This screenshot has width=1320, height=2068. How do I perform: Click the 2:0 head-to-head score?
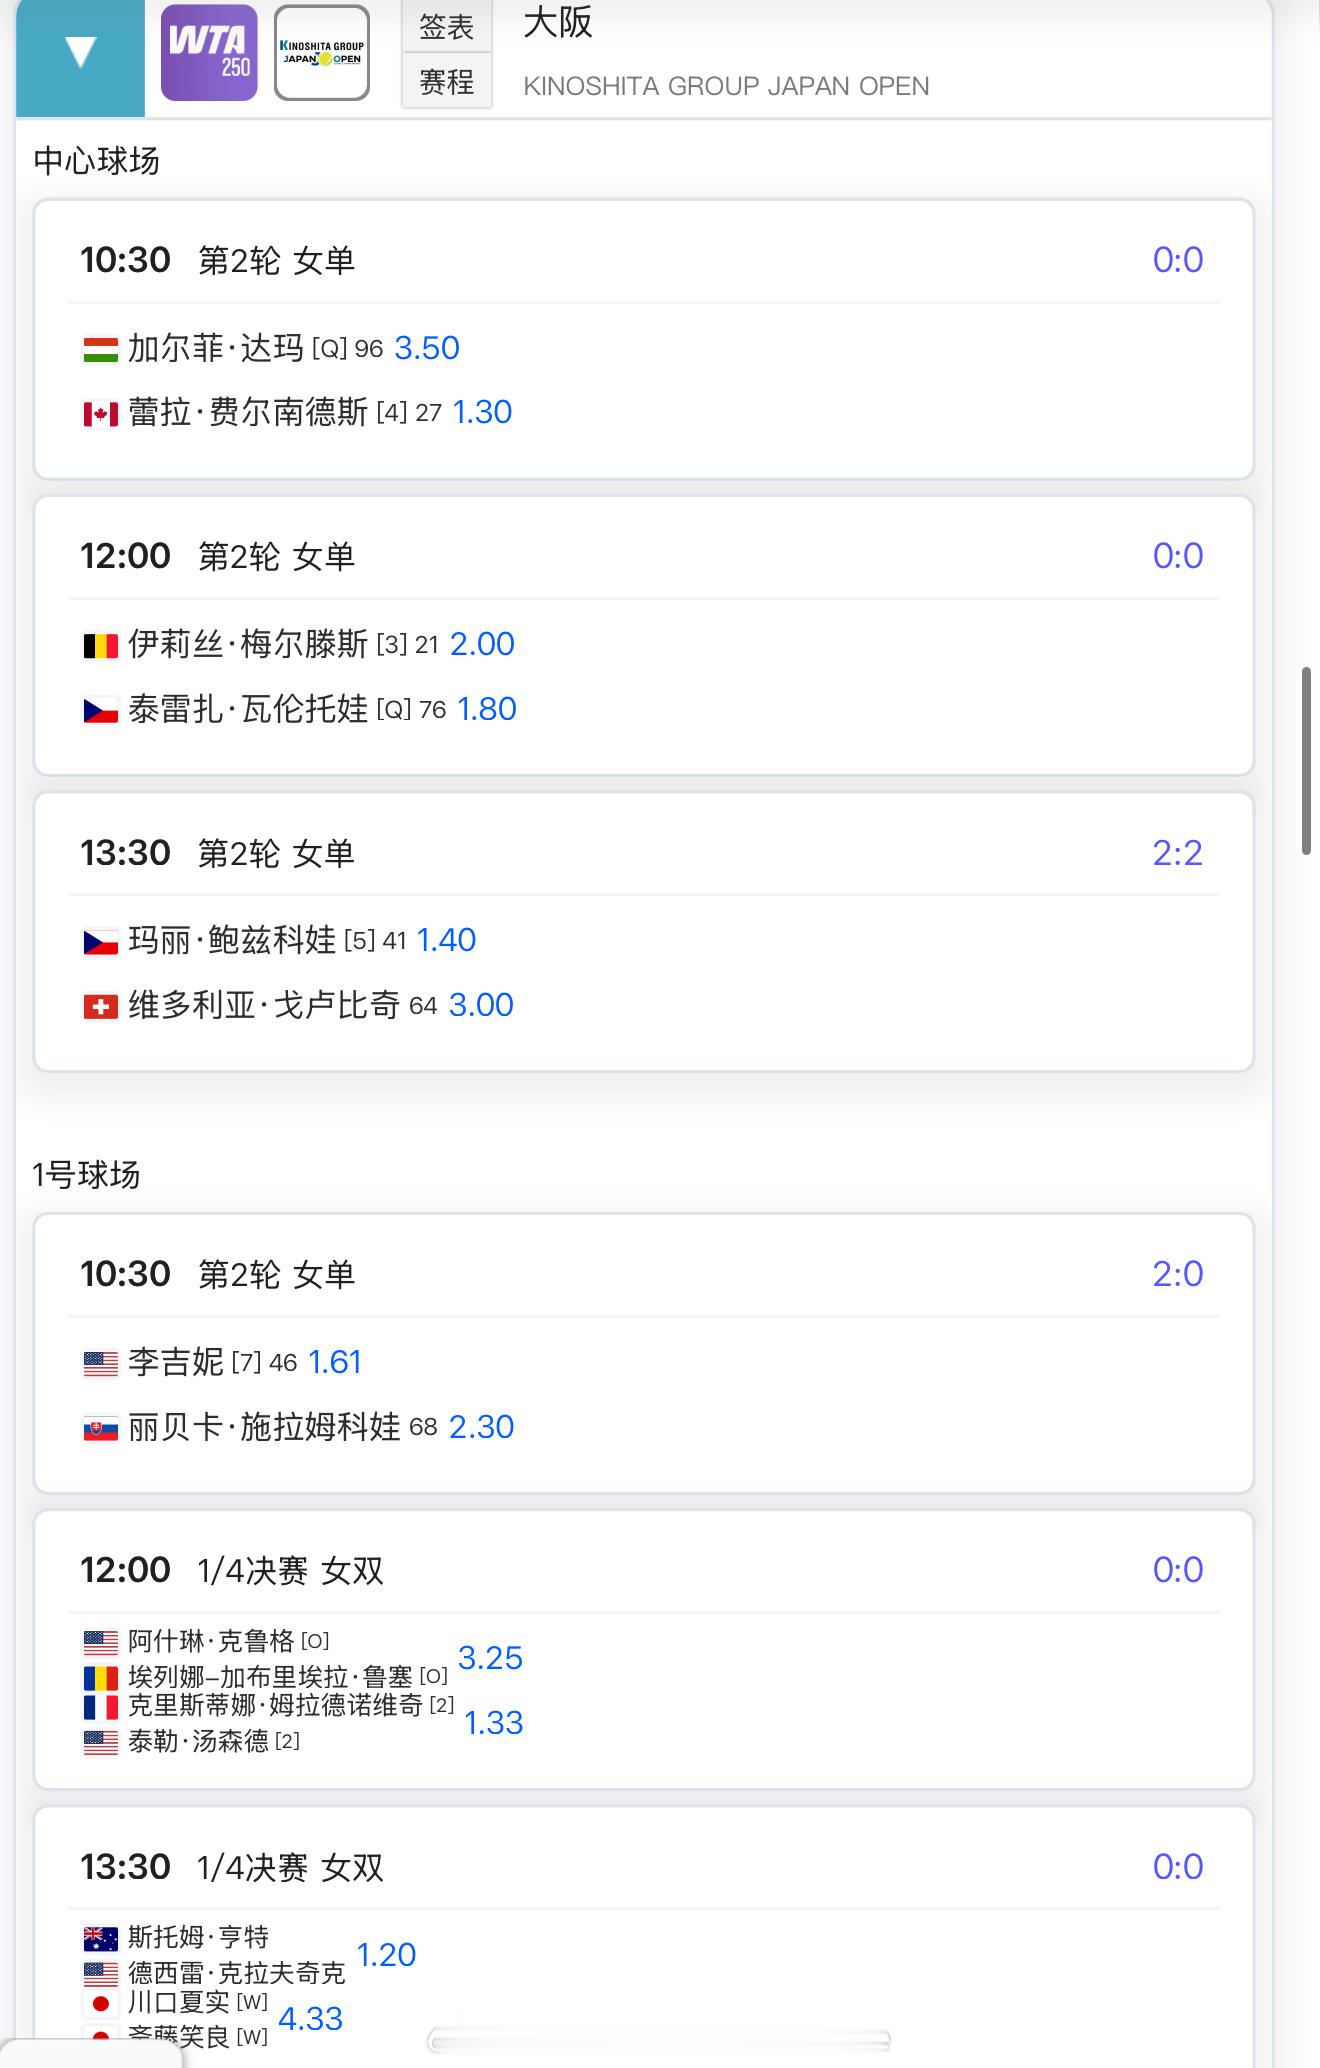coord(1177,1274)
